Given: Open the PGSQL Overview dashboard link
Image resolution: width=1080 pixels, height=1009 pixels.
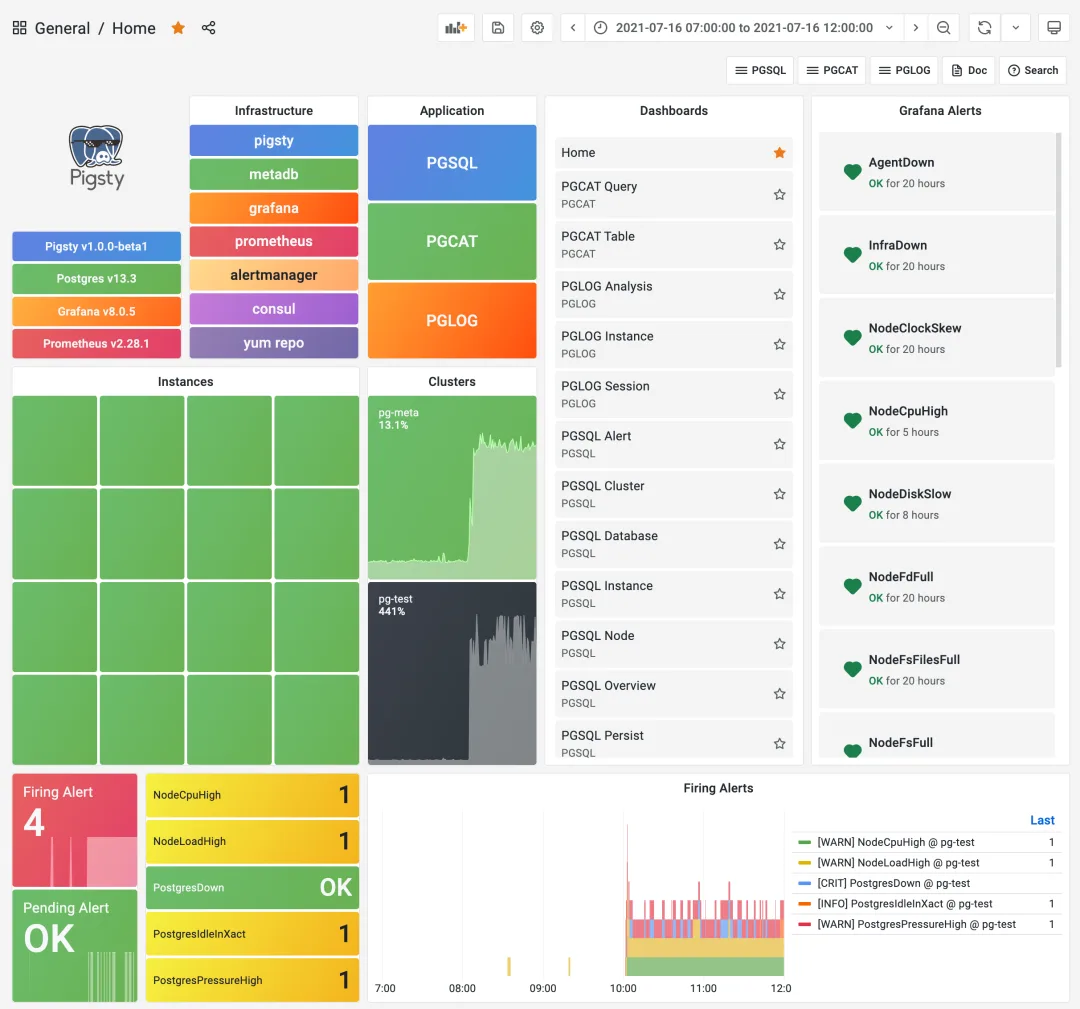Looking at the screenshot, I should 608,686.
